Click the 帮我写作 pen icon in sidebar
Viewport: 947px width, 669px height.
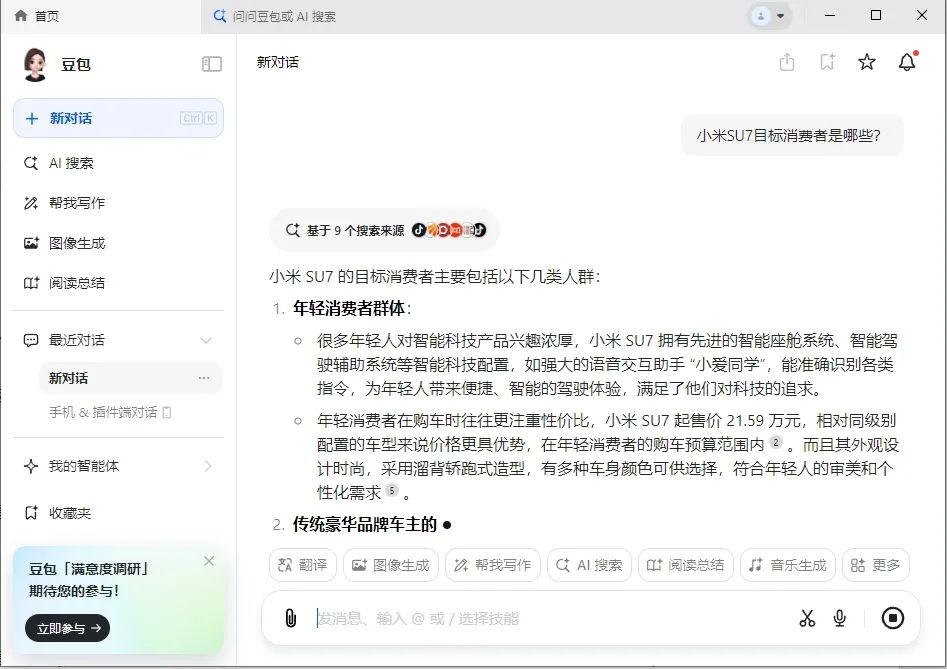30,203
